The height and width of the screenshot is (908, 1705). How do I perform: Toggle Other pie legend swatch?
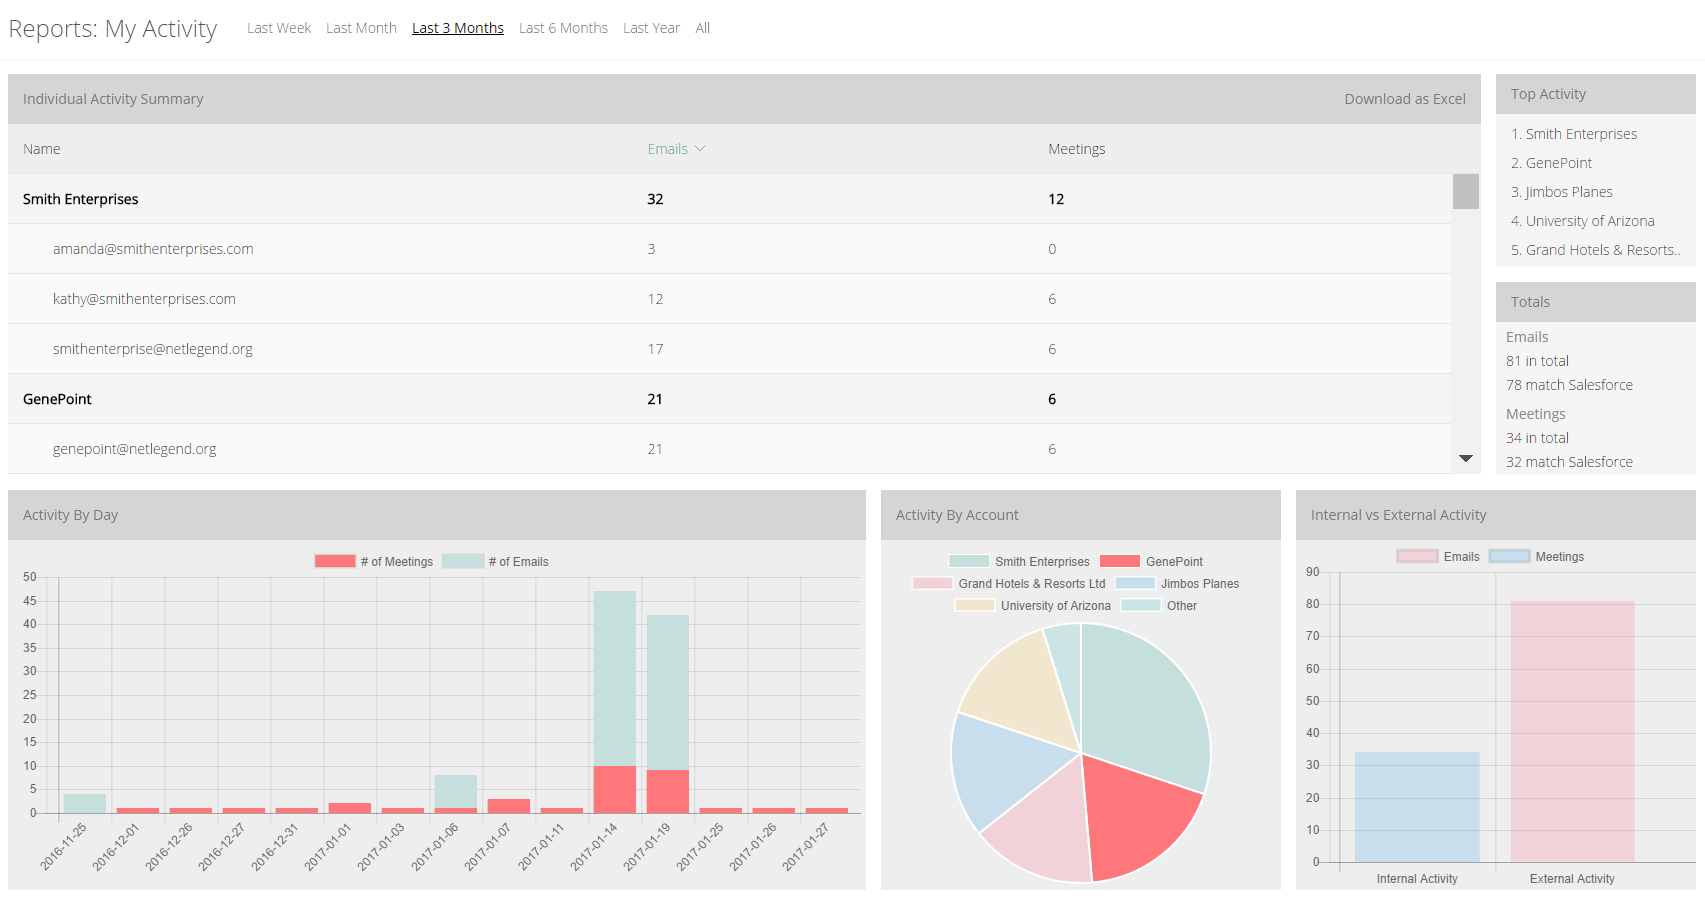pos(1141,605)
